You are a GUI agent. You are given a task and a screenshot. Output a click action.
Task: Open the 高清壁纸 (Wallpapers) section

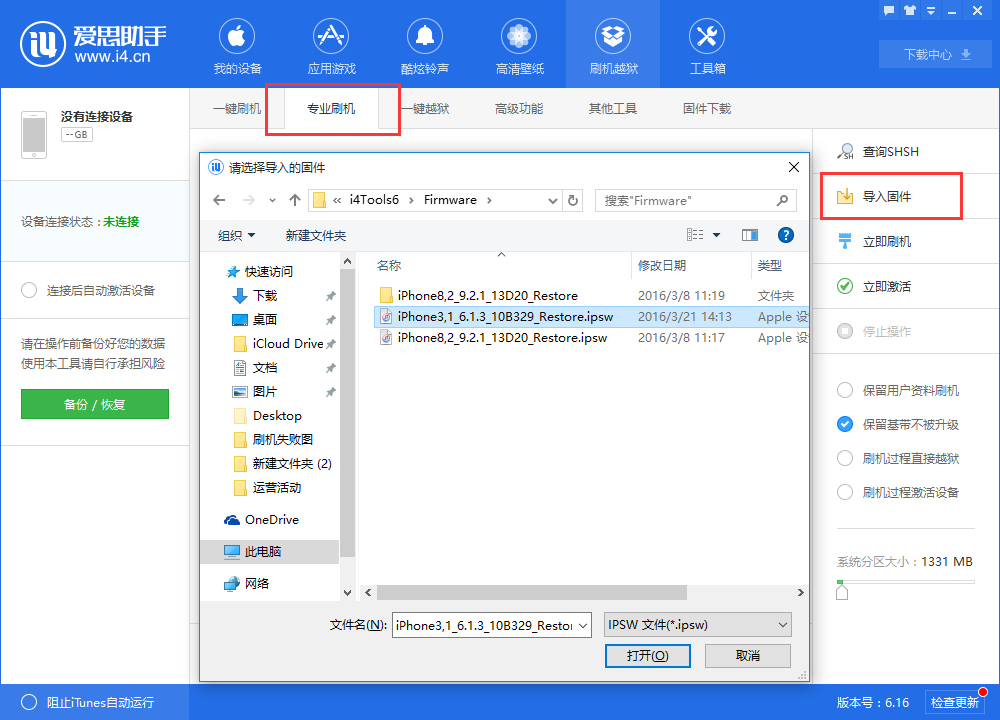click(x=518, y=45)
